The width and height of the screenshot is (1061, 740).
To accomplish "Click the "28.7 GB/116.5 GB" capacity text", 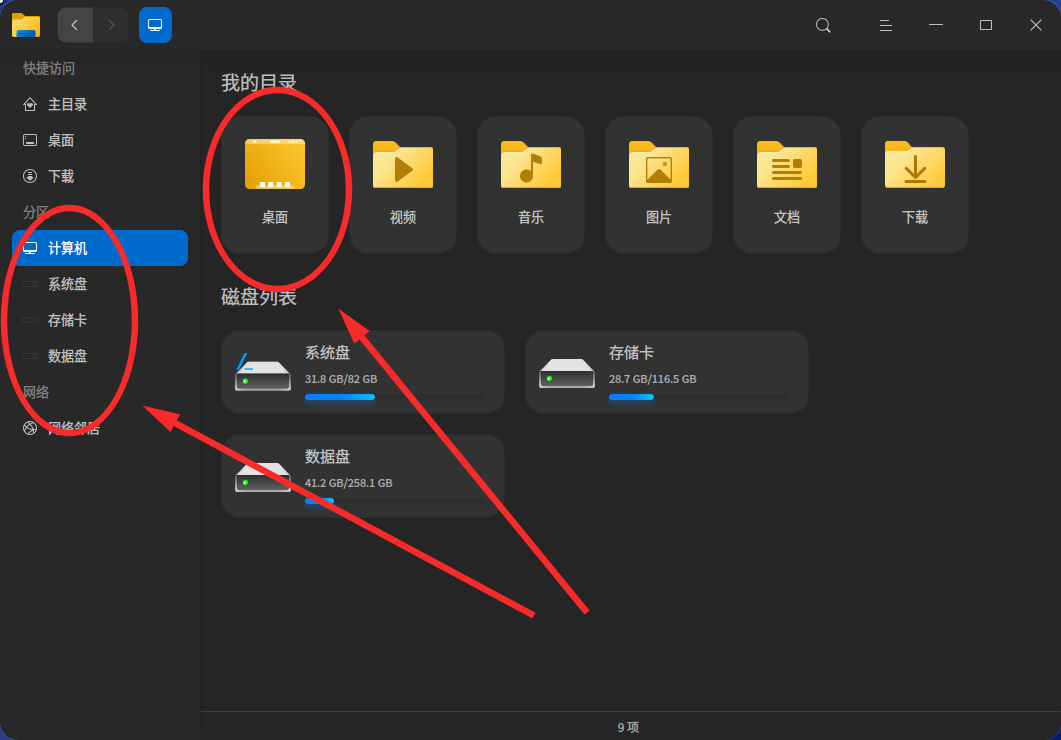I will pyautogui.click(x=652, y=379).
